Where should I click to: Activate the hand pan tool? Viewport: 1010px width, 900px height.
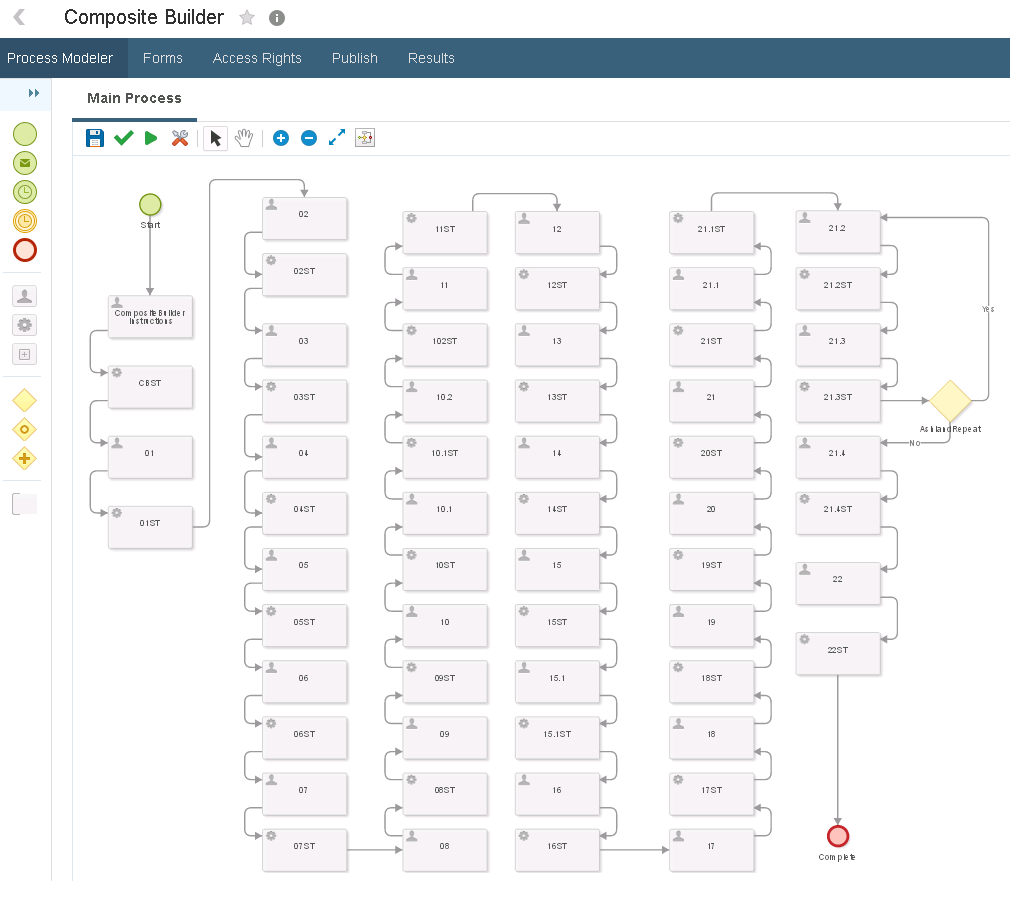click(244, 138)
